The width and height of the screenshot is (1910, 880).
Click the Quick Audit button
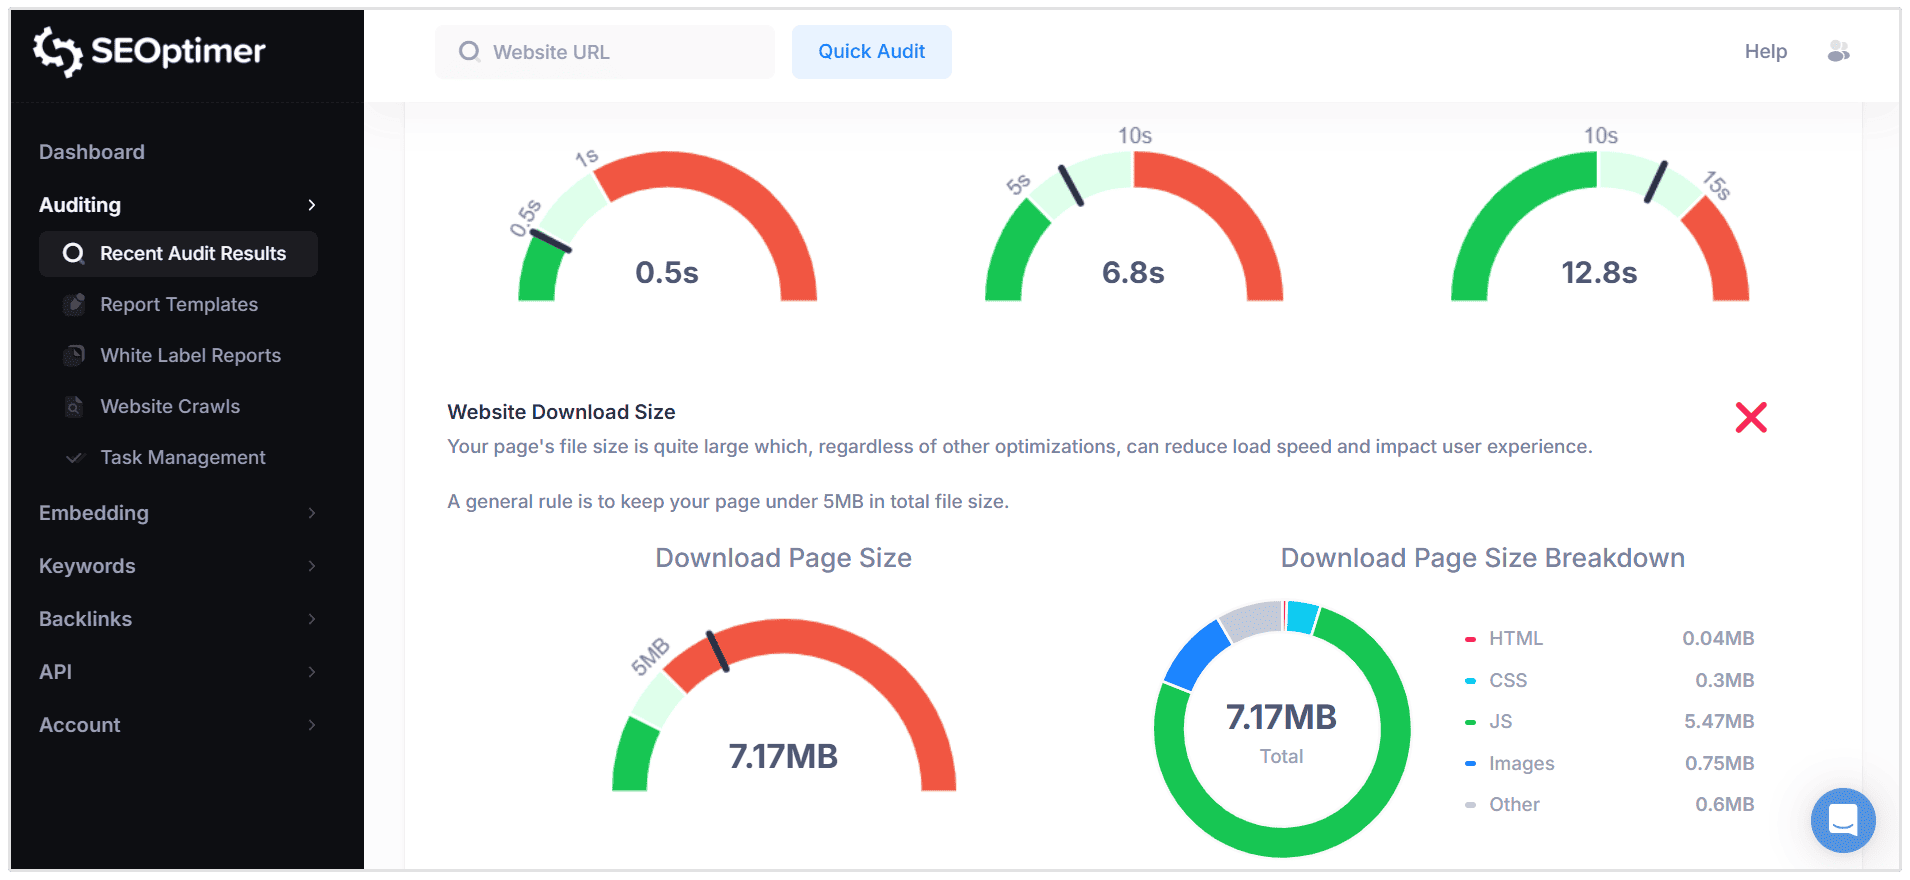[x=871, y=52]
